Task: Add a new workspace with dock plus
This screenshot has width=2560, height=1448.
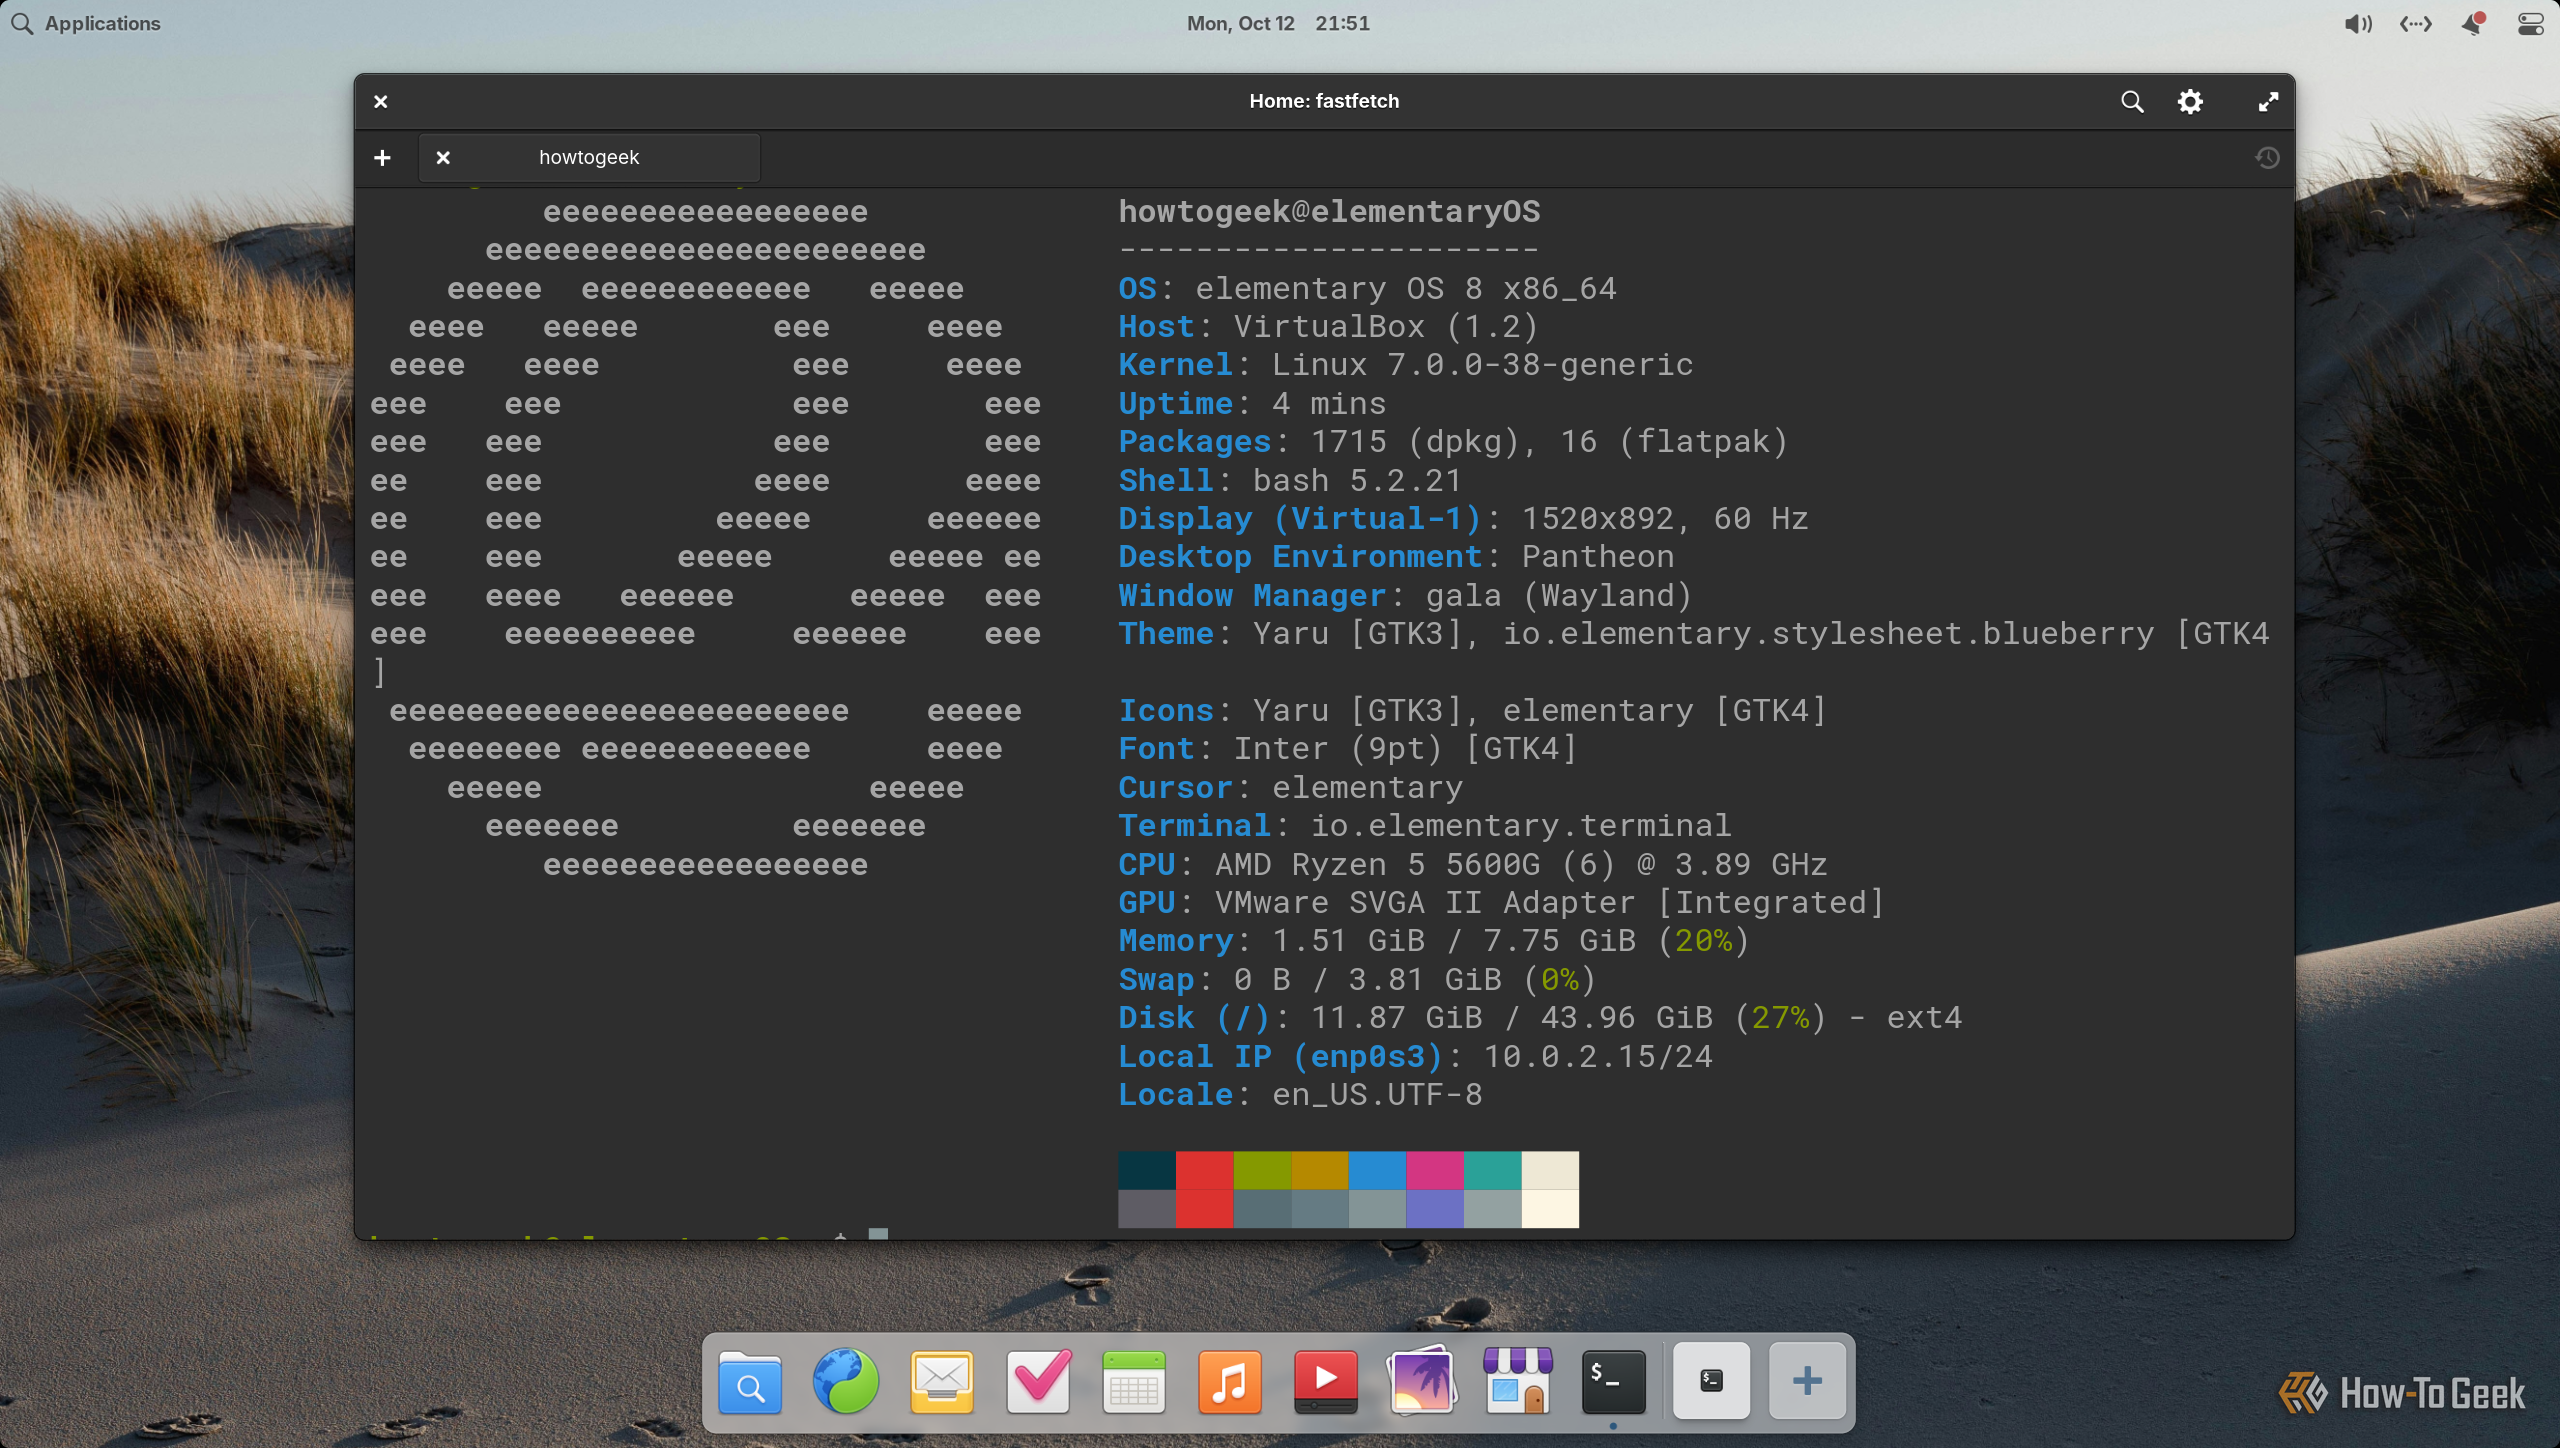Action: pos(1807,1381)
